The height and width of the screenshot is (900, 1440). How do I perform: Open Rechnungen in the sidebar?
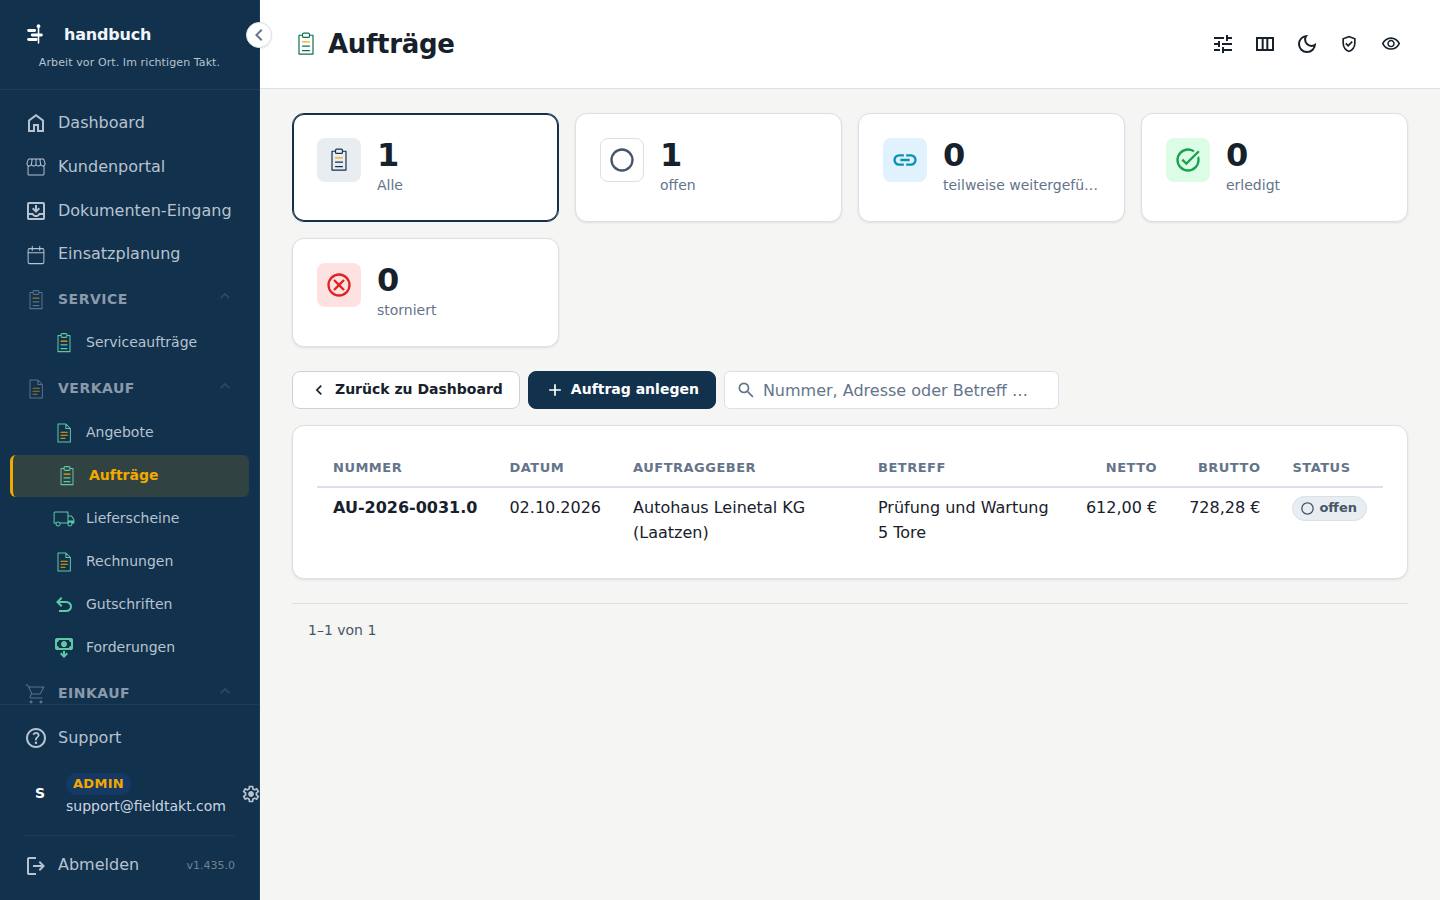point(130,561)
